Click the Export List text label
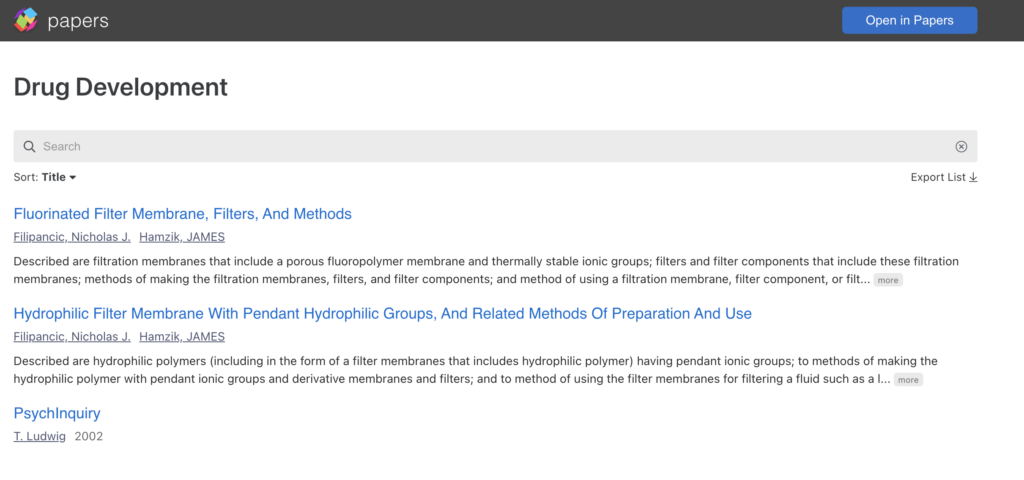 click(x=938, y=178)
